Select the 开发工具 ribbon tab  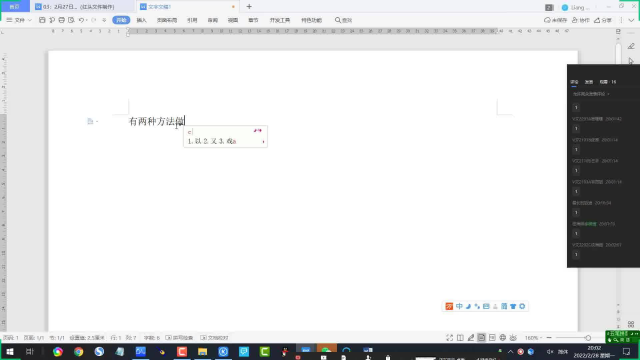(280, 20)
